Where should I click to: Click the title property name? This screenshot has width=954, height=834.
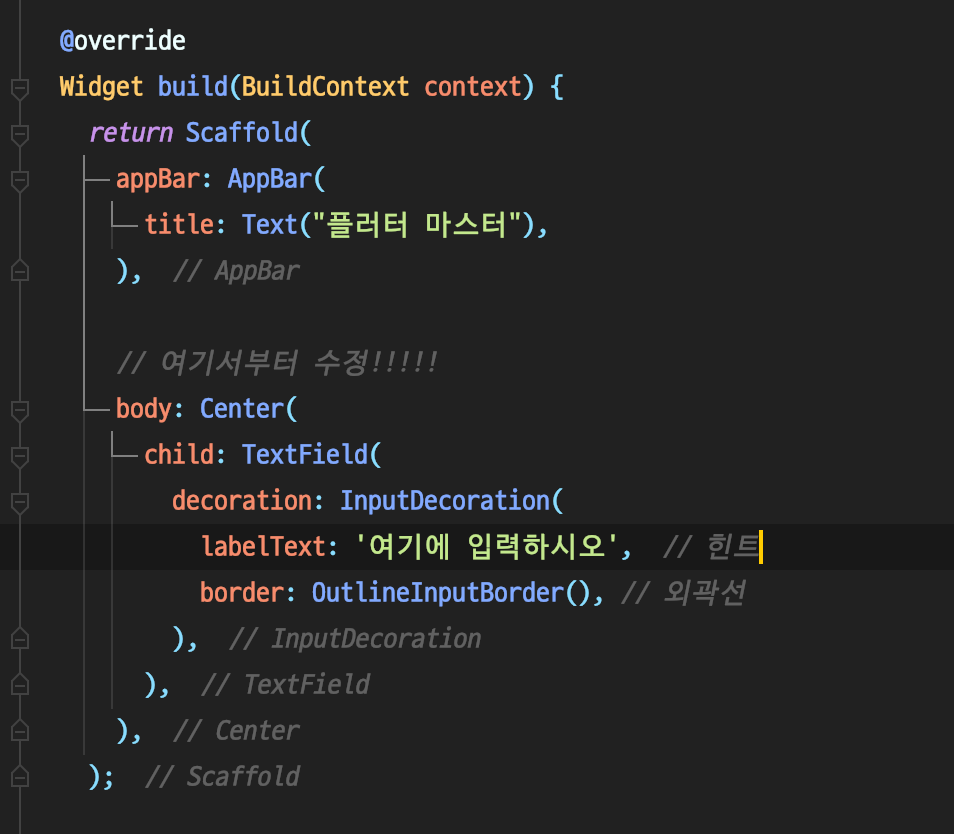point(179,224)
